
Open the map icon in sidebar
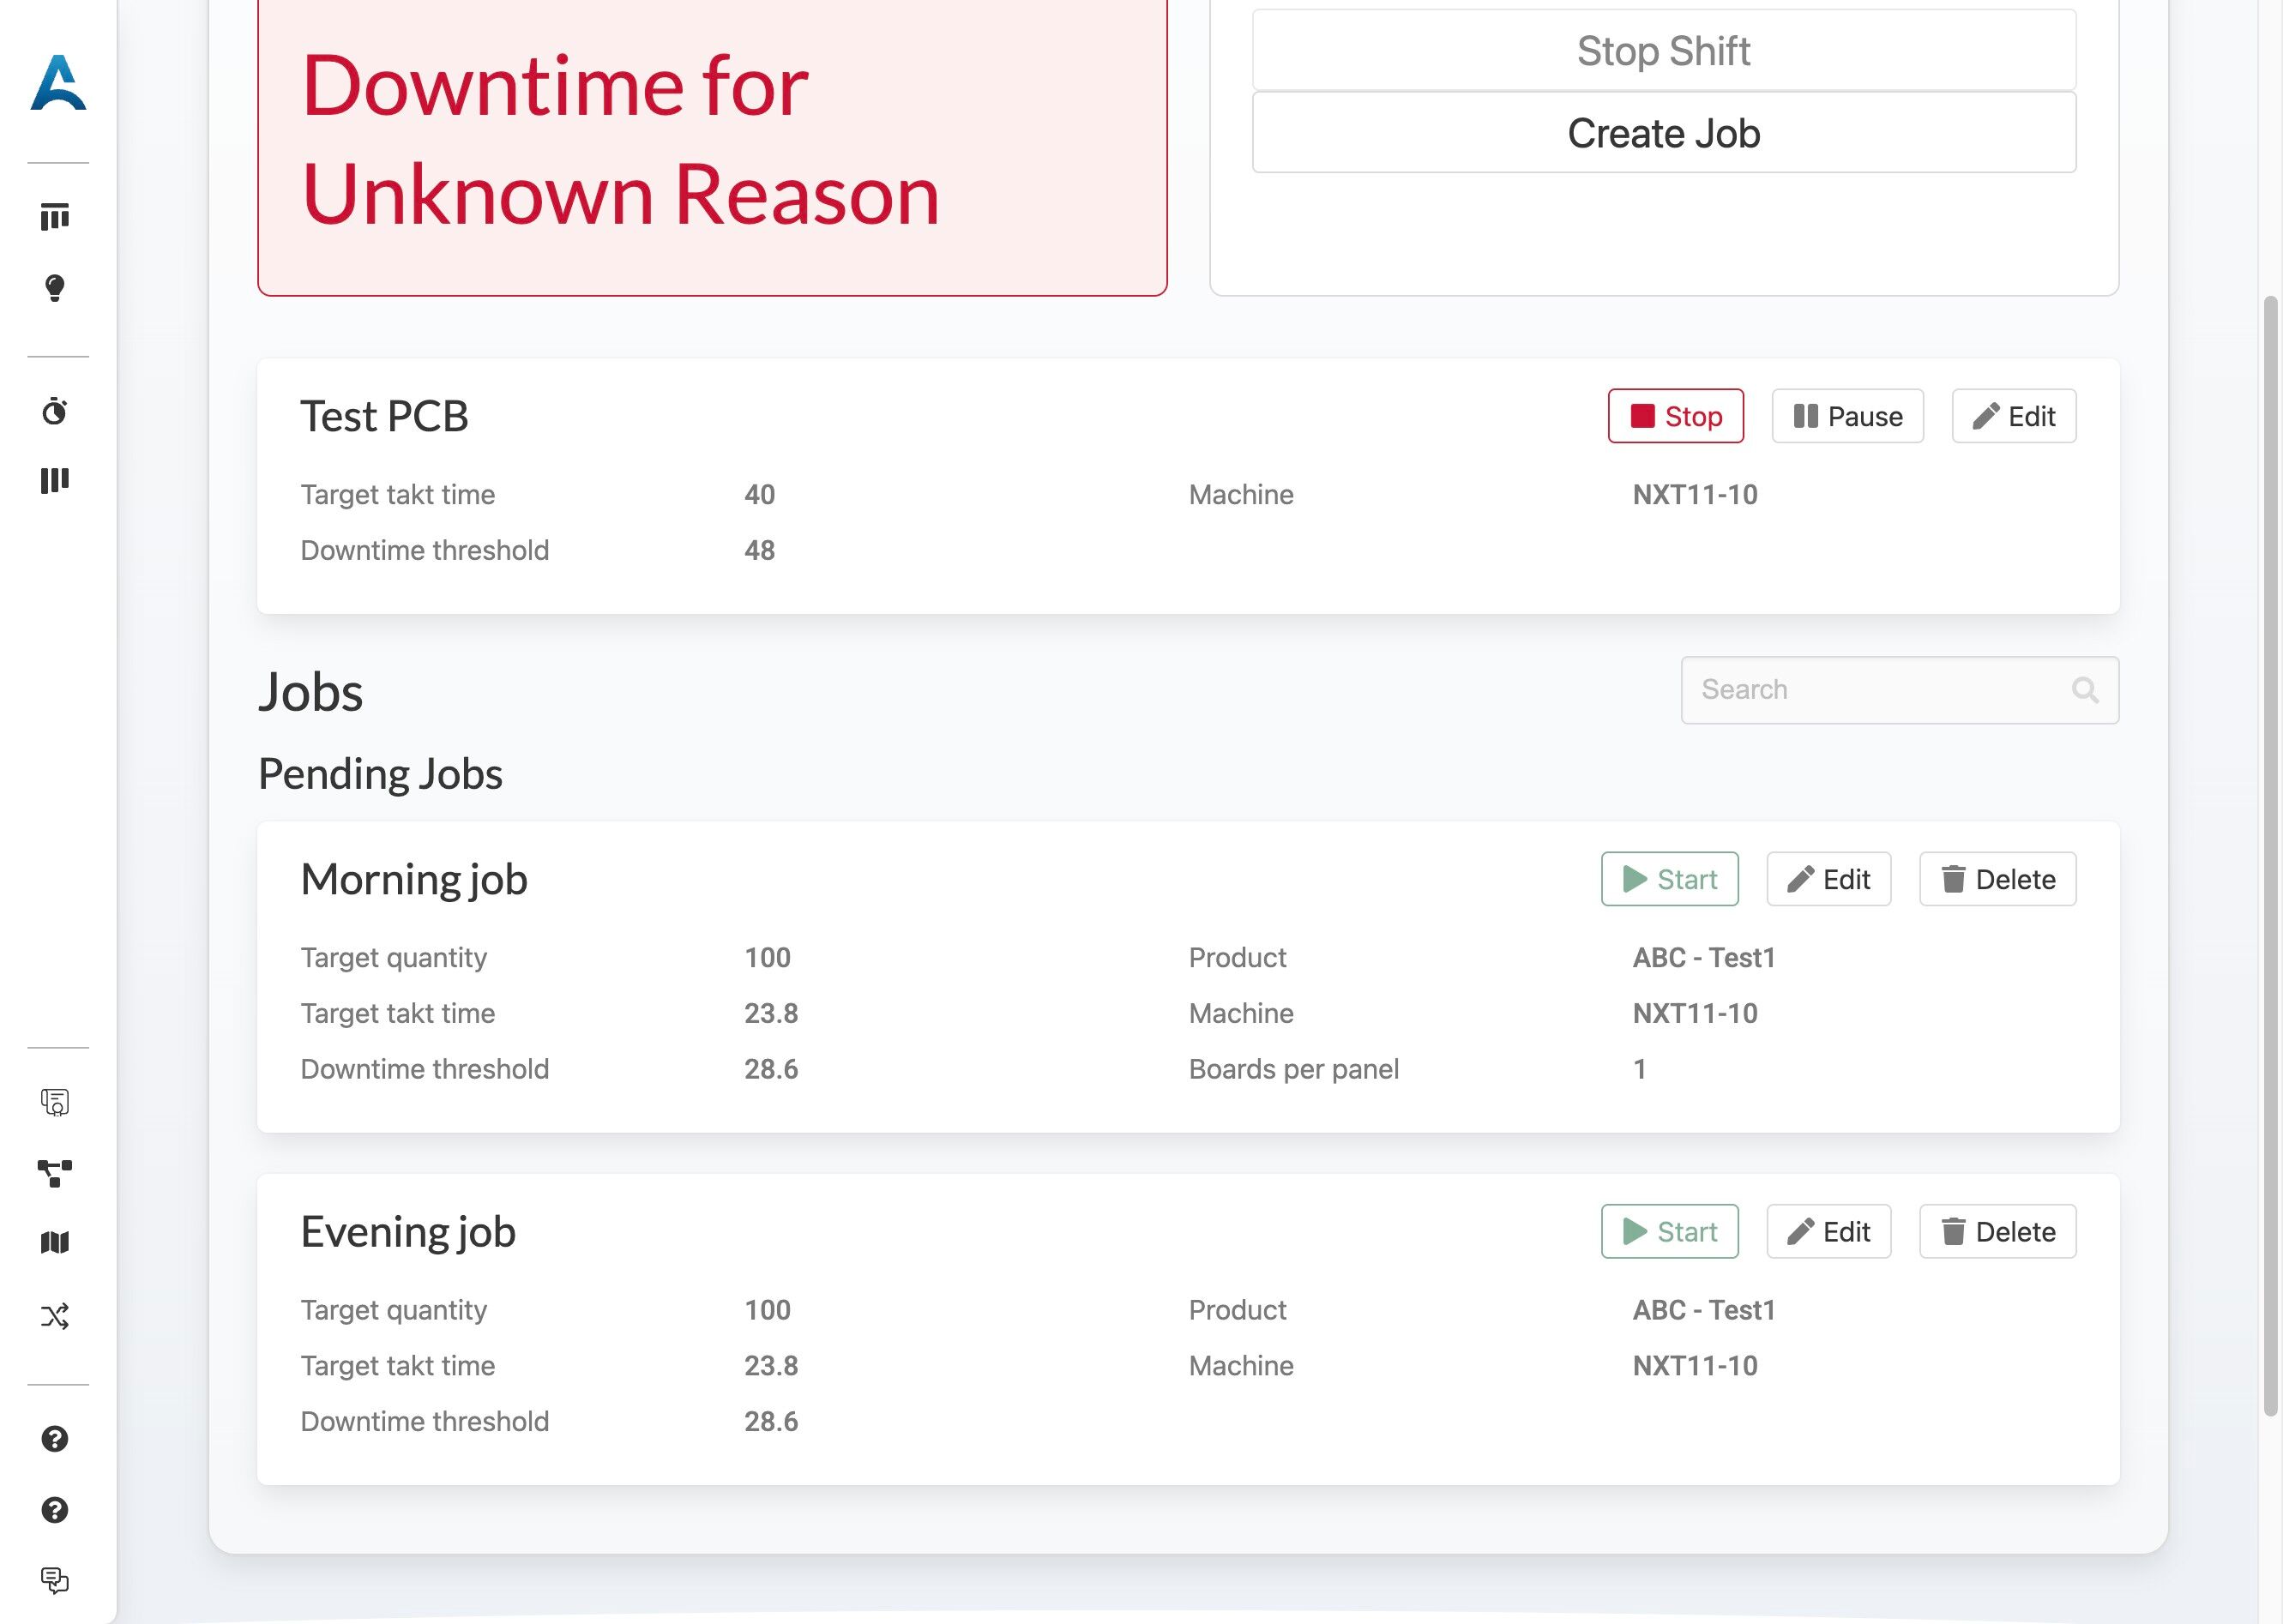click(55, 1242)
